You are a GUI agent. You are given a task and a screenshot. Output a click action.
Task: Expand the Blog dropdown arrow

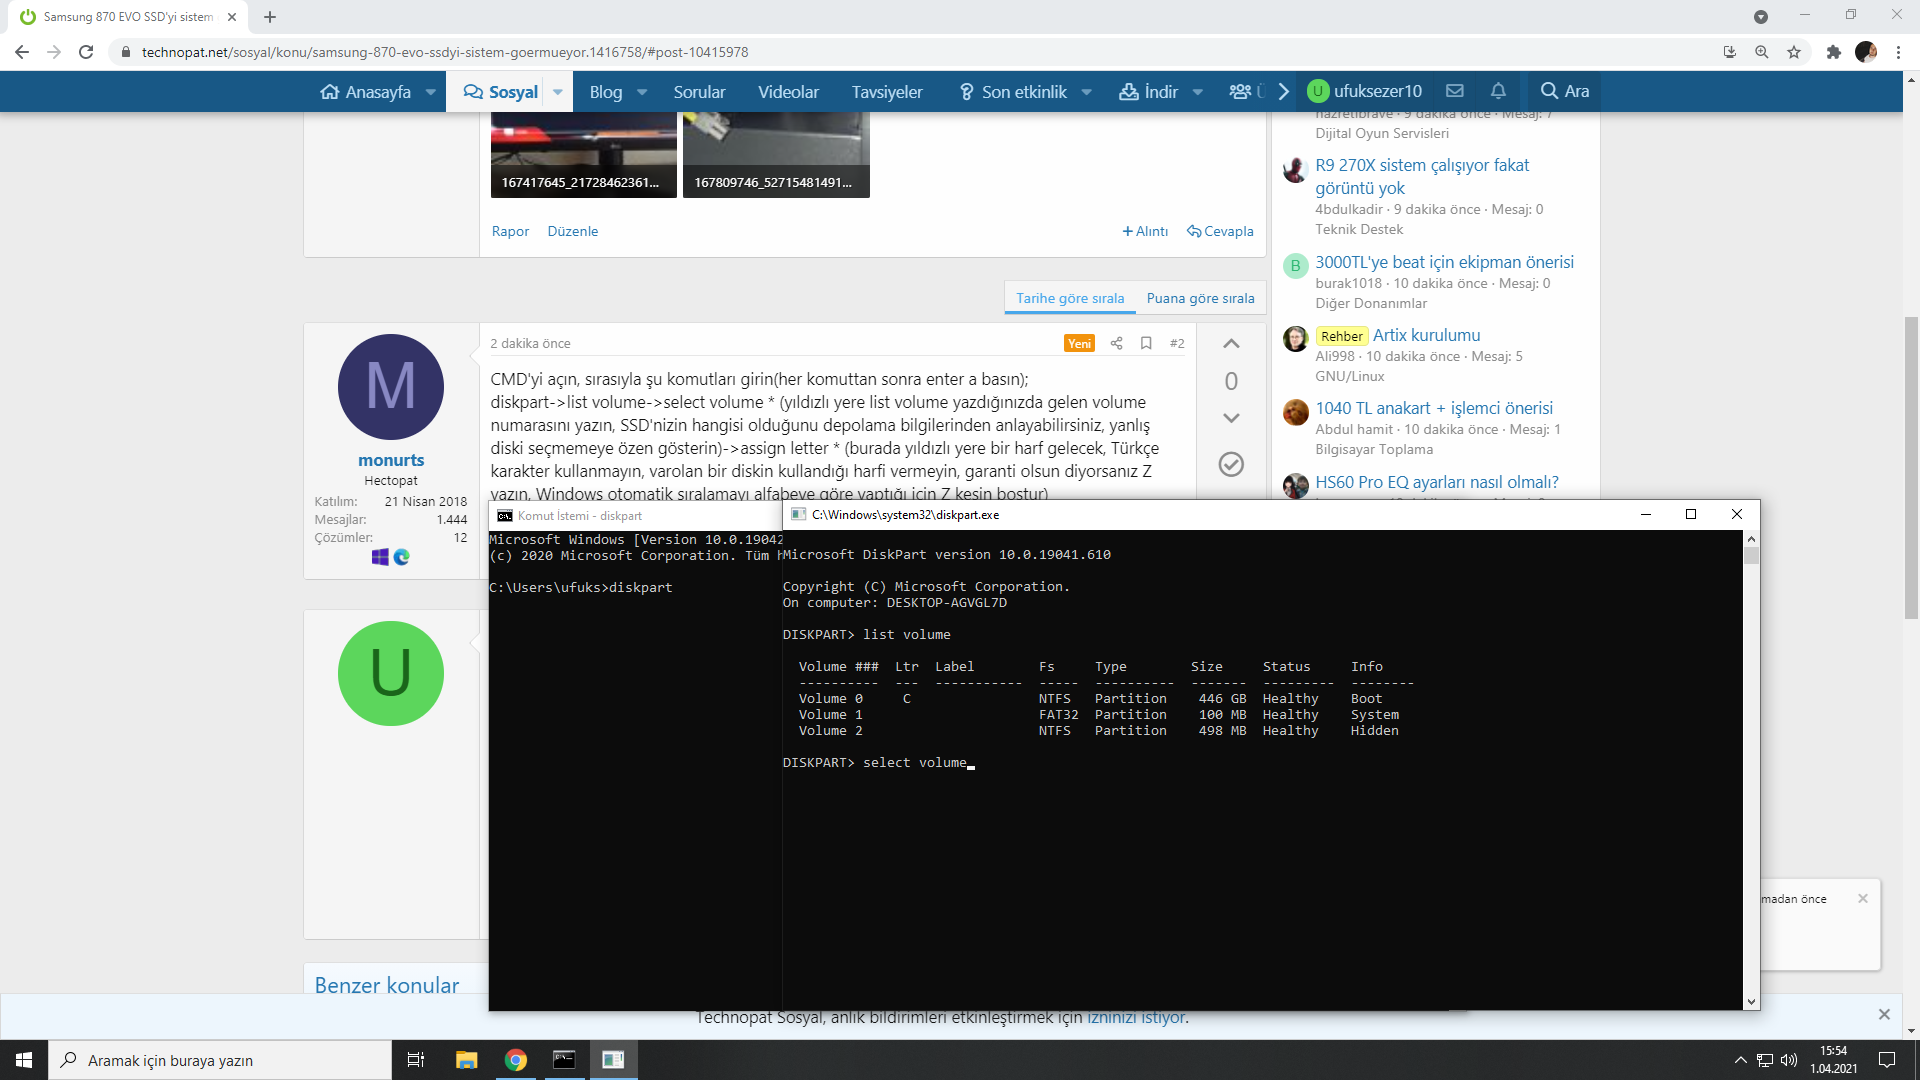tap(642, 92)
